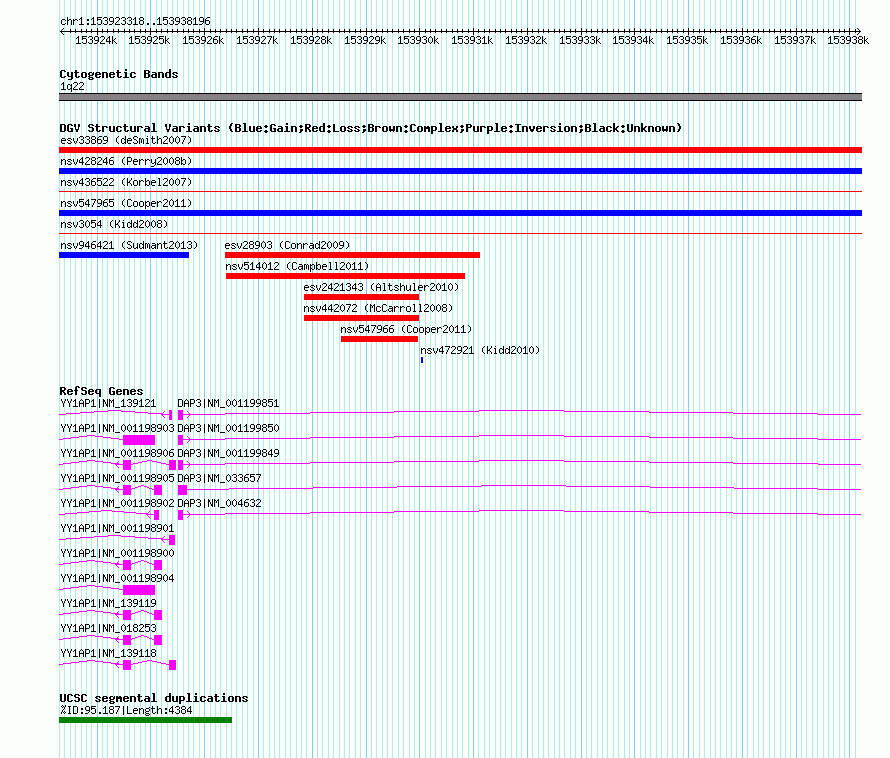Select the YY1AP1|NM_001198901 transcript label
Screen dimensions: 890x758
[117, 528]
